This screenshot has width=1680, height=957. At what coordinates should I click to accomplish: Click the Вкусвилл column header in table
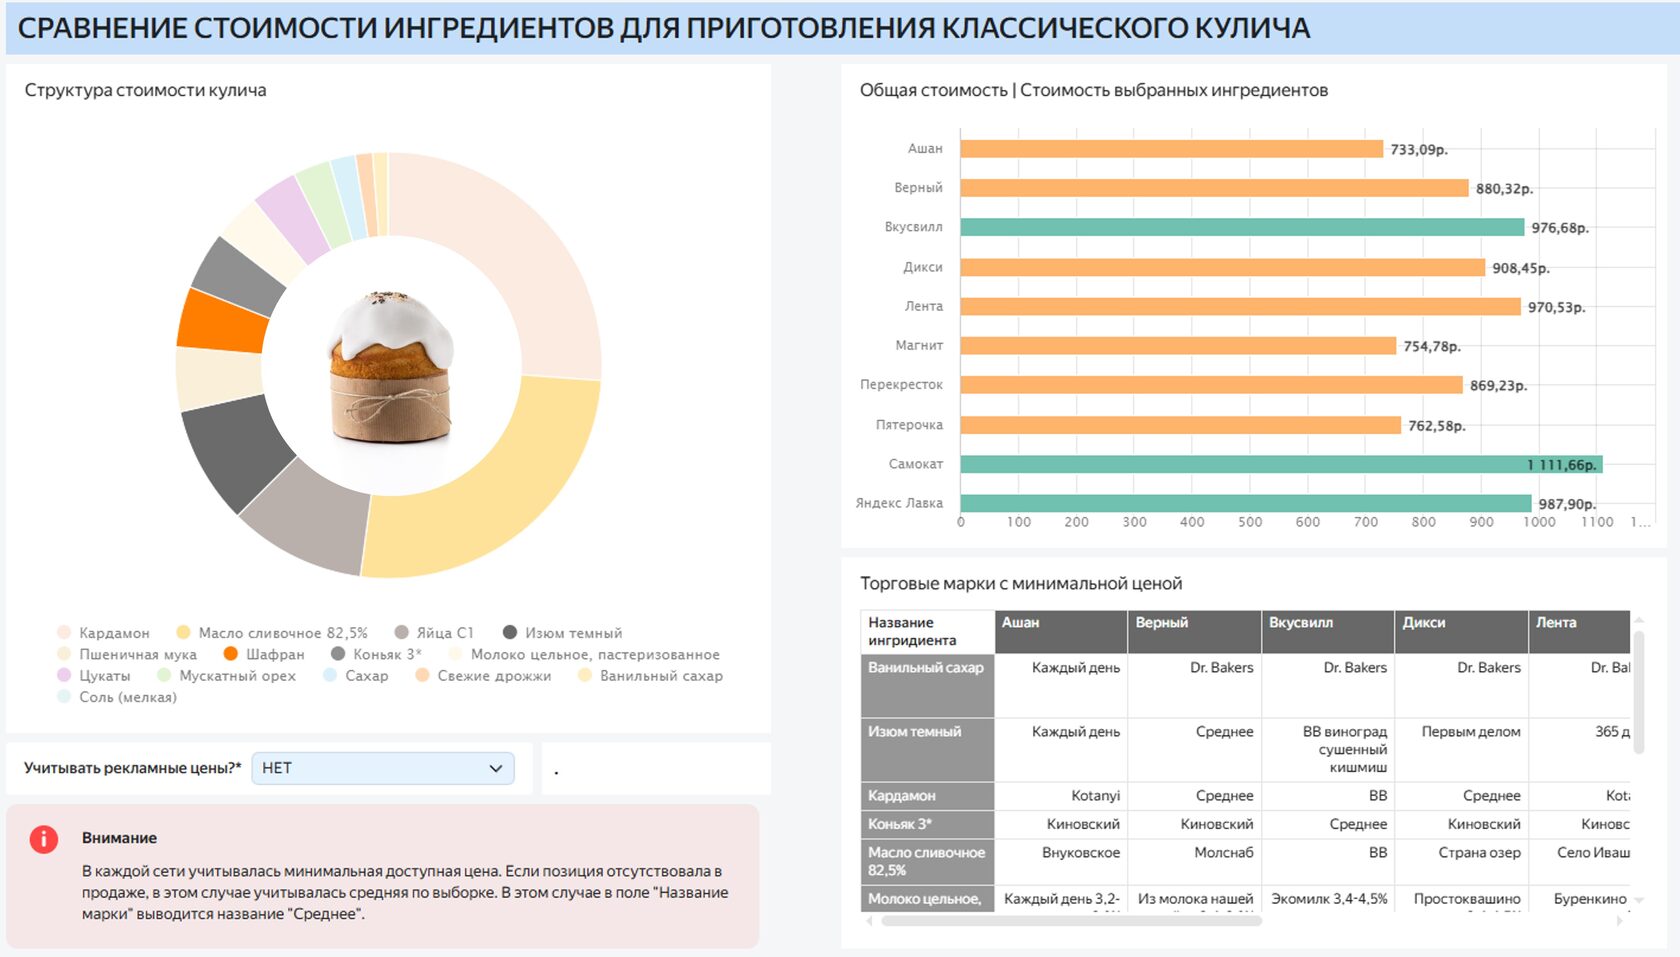[1328, 632]
